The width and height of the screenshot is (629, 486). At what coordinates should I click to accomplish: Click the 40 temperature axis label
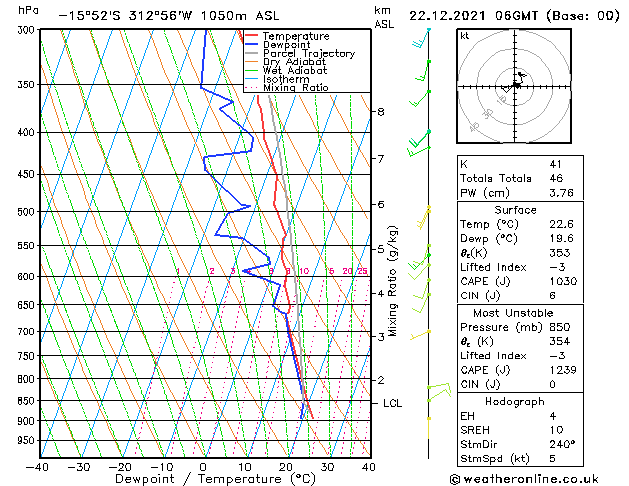(x=368, y=467)
